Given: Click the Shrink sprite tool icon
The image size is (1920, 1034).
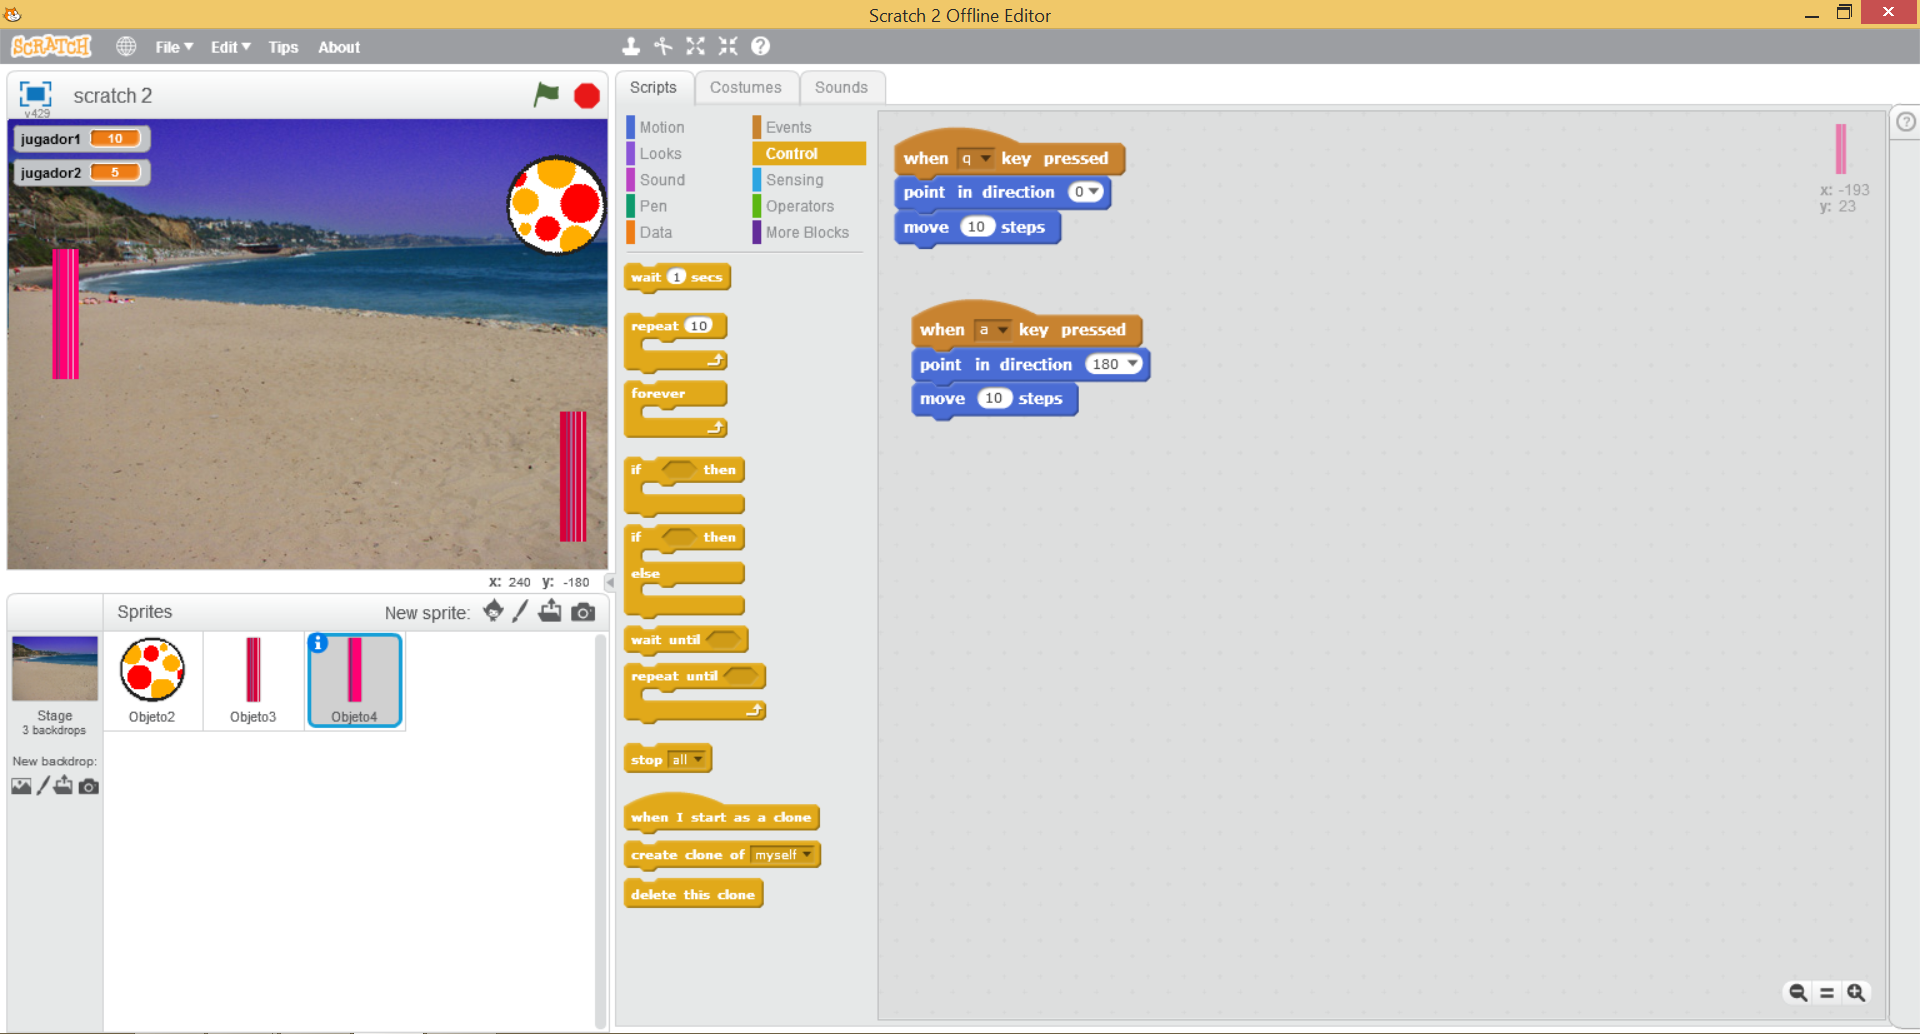Looking at the screenshot, I should 728,46.
